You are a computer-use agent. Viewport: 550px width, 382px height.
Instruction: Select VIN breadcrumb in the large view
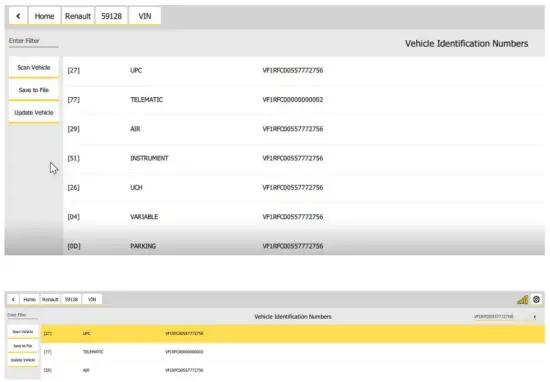tap(145, 16)
